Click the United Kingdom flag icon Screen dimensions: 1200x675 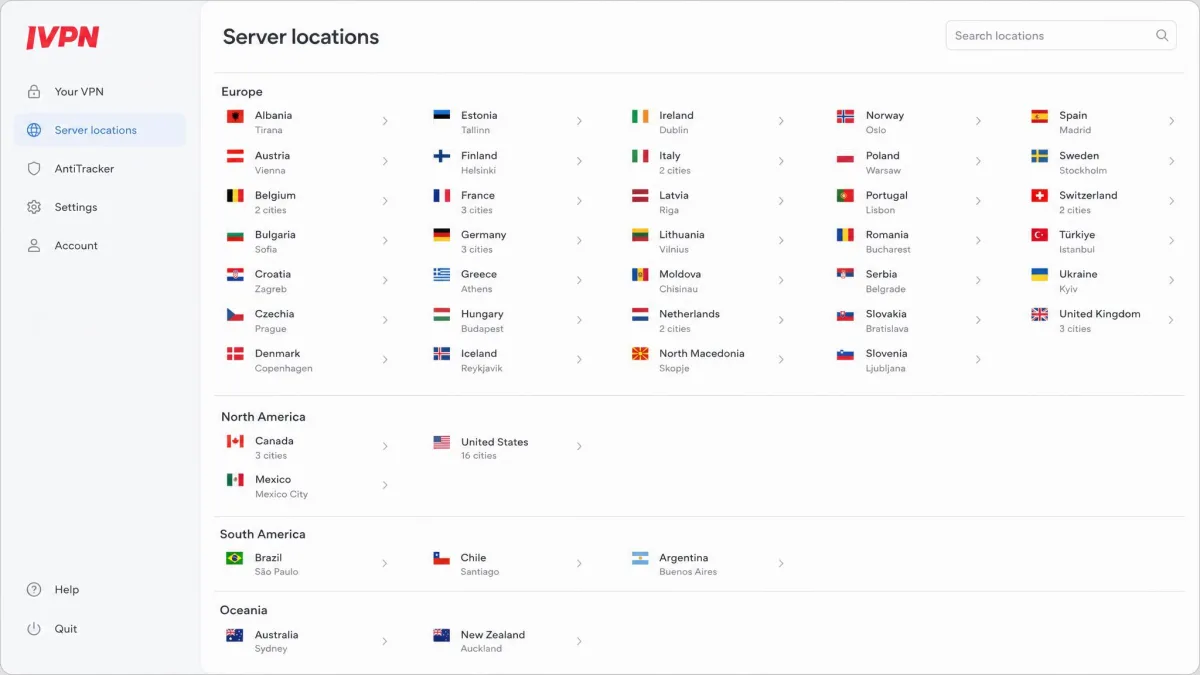click(x=1040, y=314)
